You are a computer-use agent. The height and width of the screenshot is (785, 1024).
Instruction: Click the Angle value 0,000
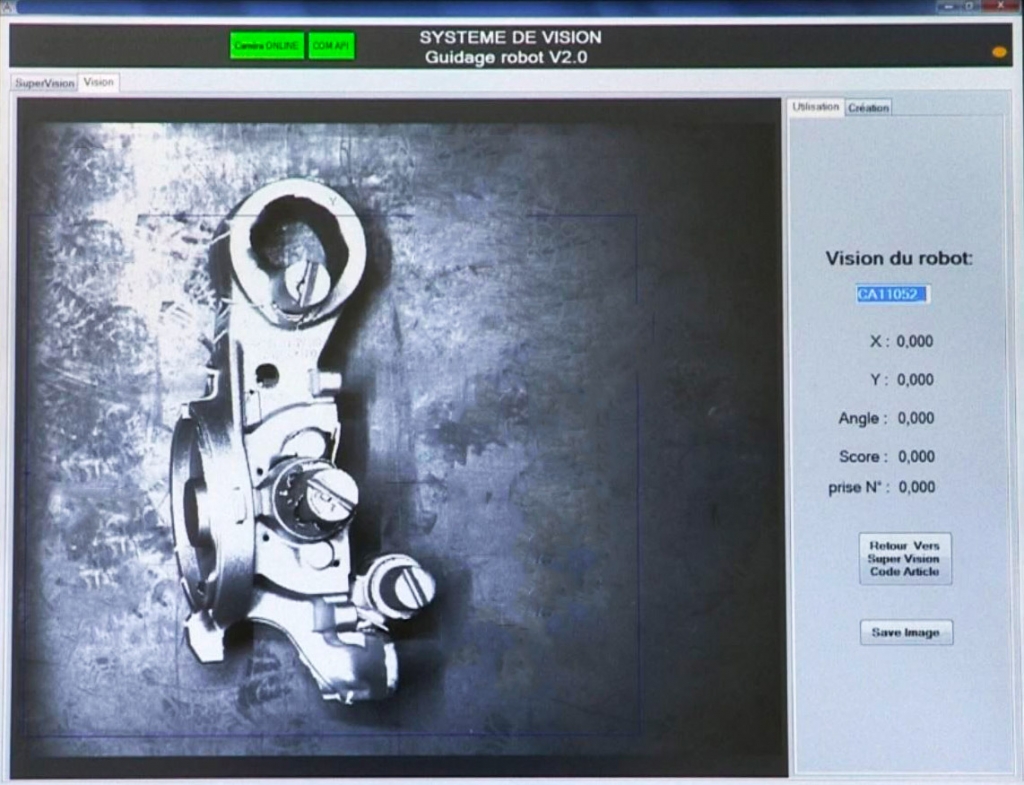click(x=916, y=418)
